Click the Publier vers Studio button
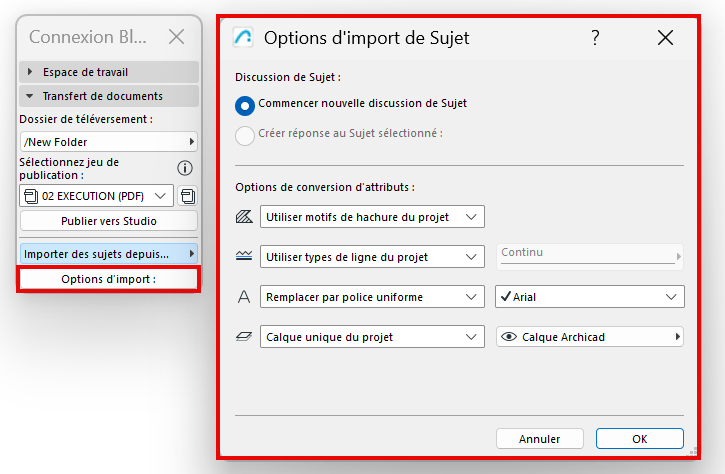Viewport: 725px width, 474px height. 108,221
